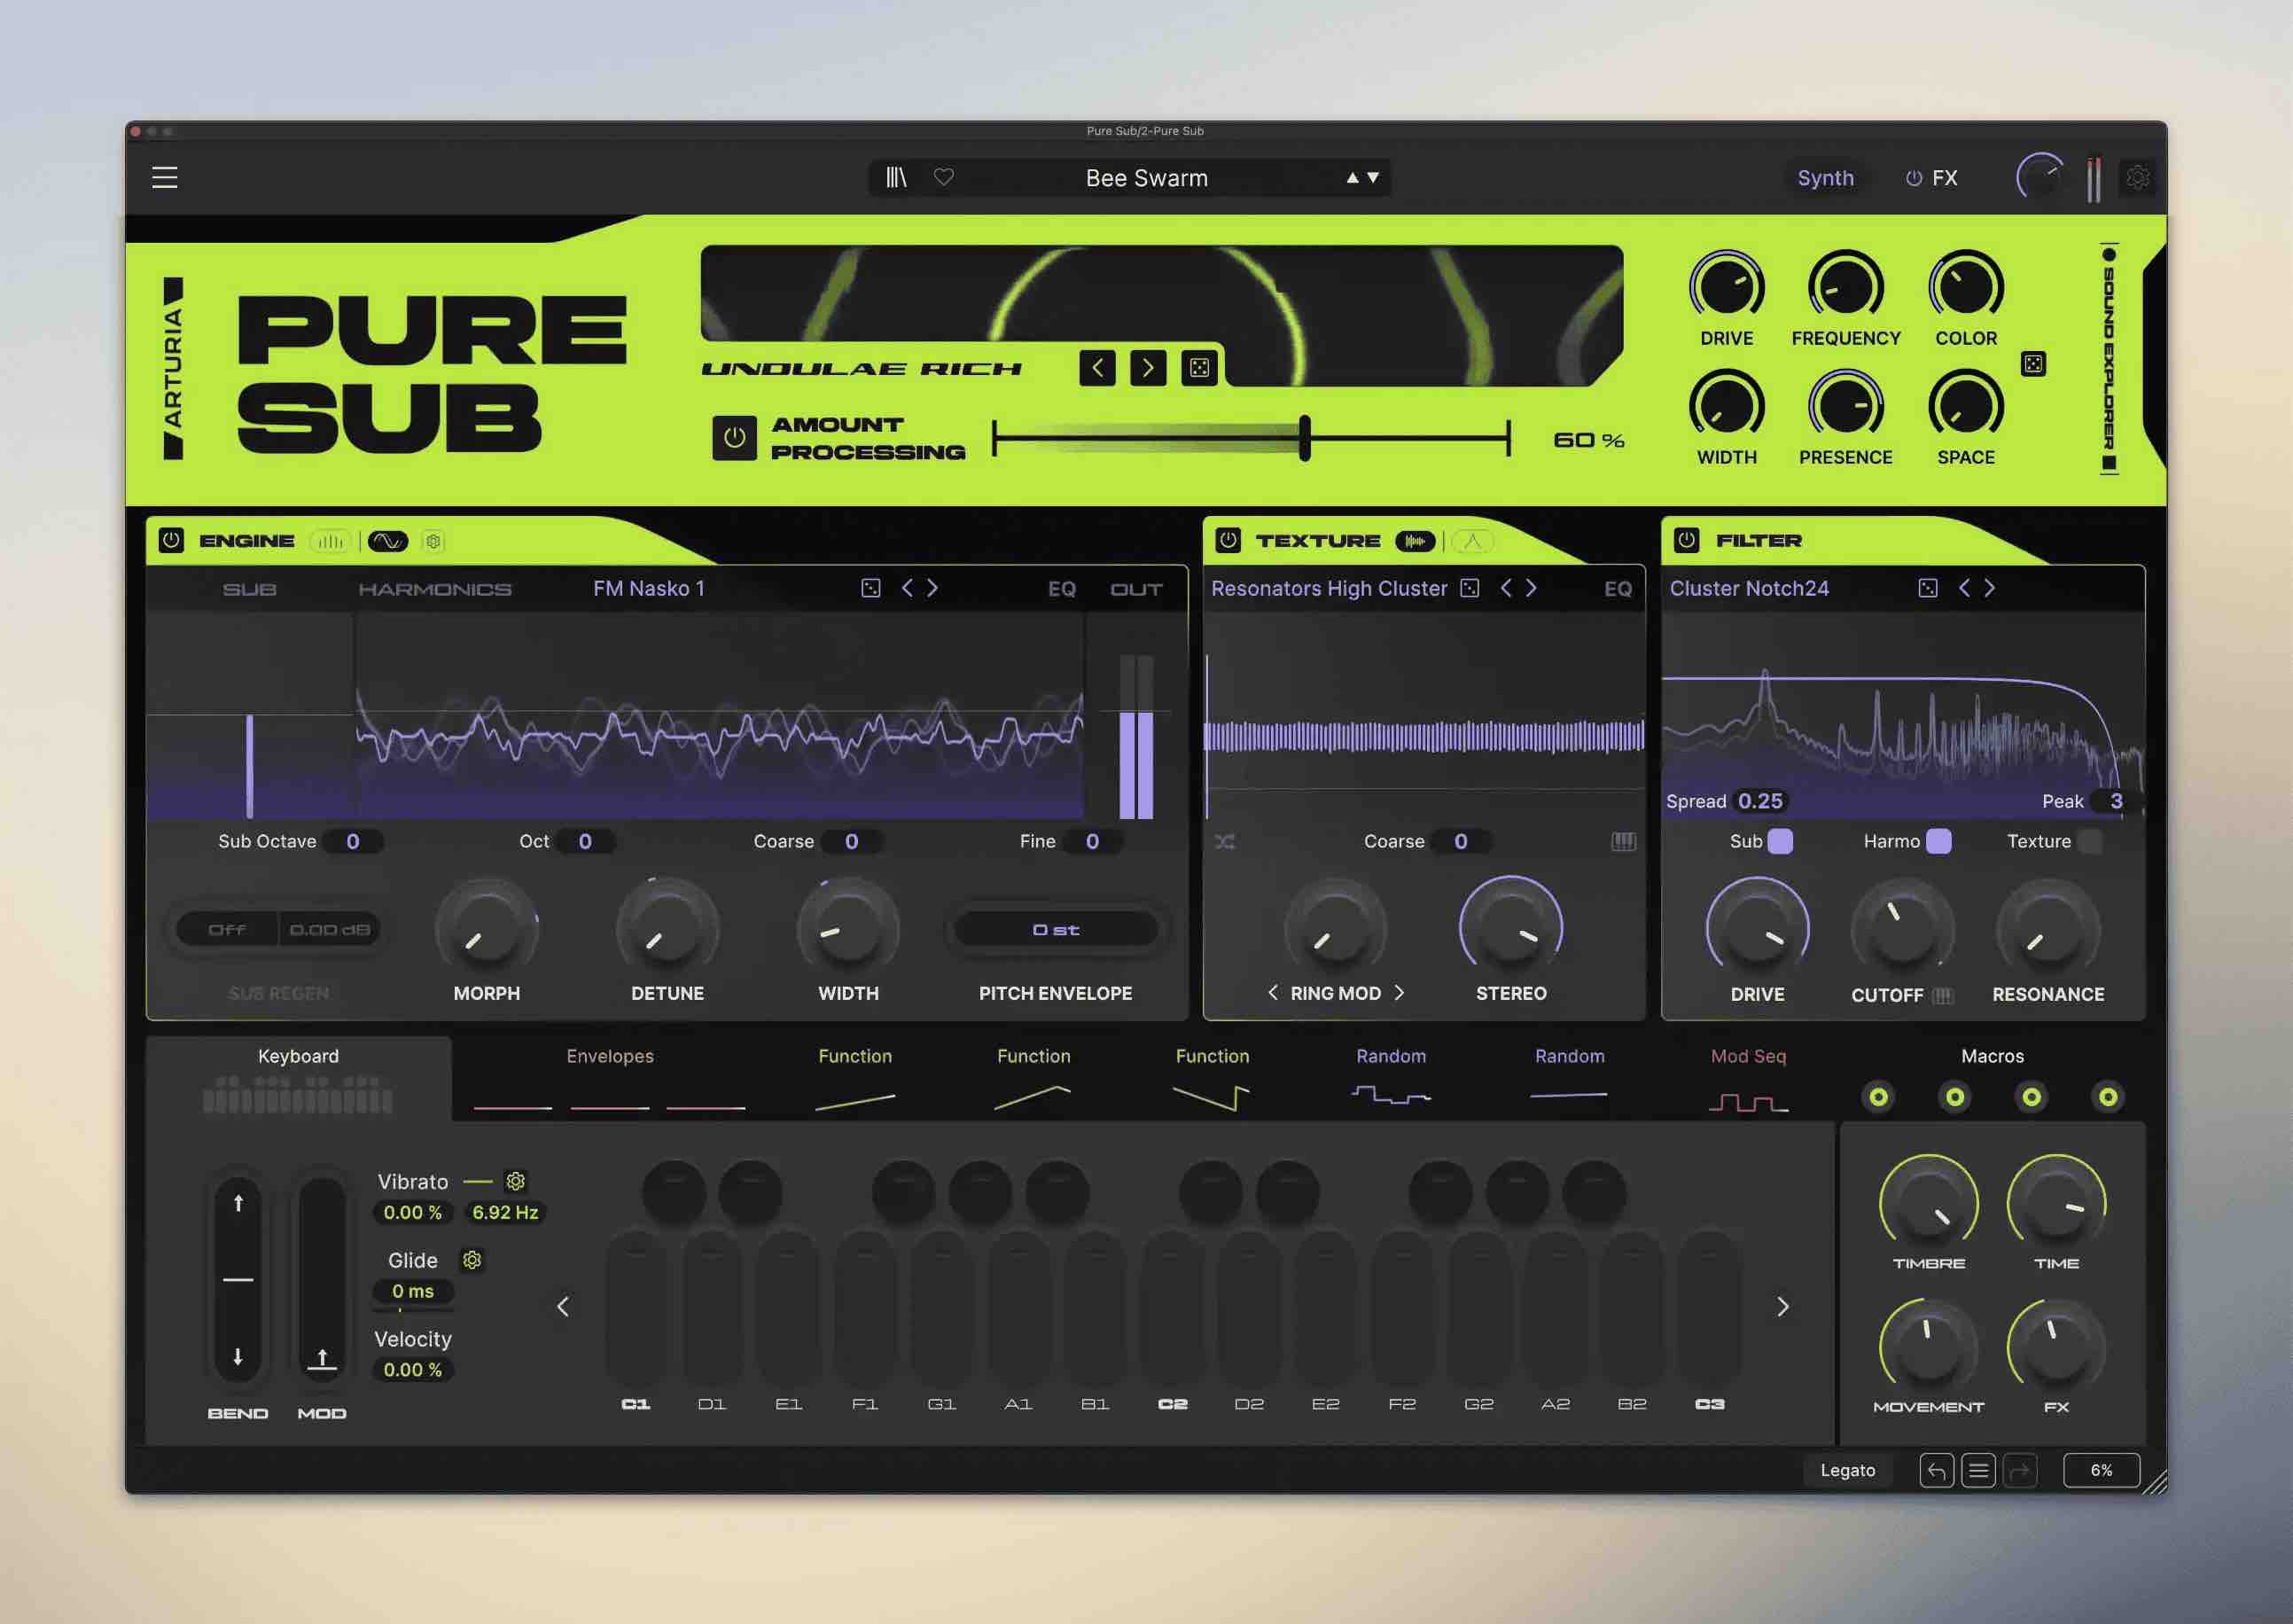Toggle the Sub Regen Off switch

(227, 930)
